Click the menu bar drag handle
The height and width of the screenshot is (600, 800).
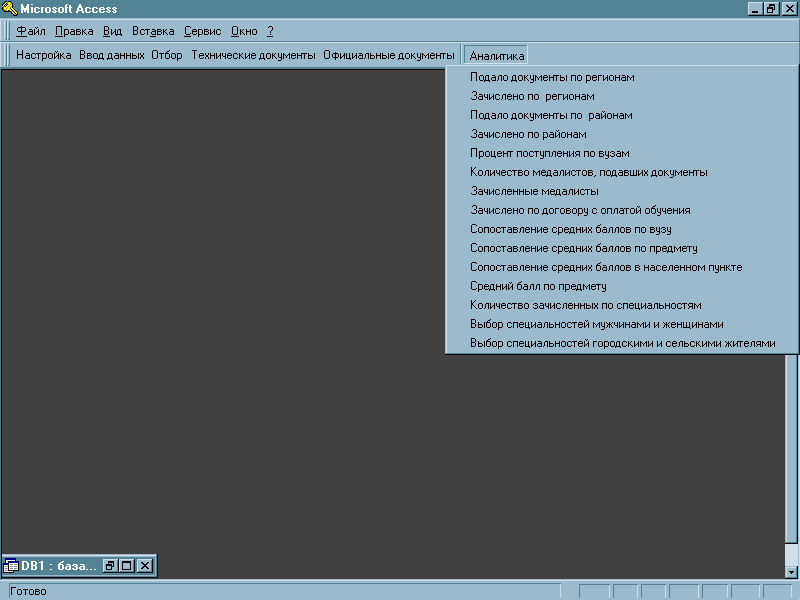click(7, 31)
